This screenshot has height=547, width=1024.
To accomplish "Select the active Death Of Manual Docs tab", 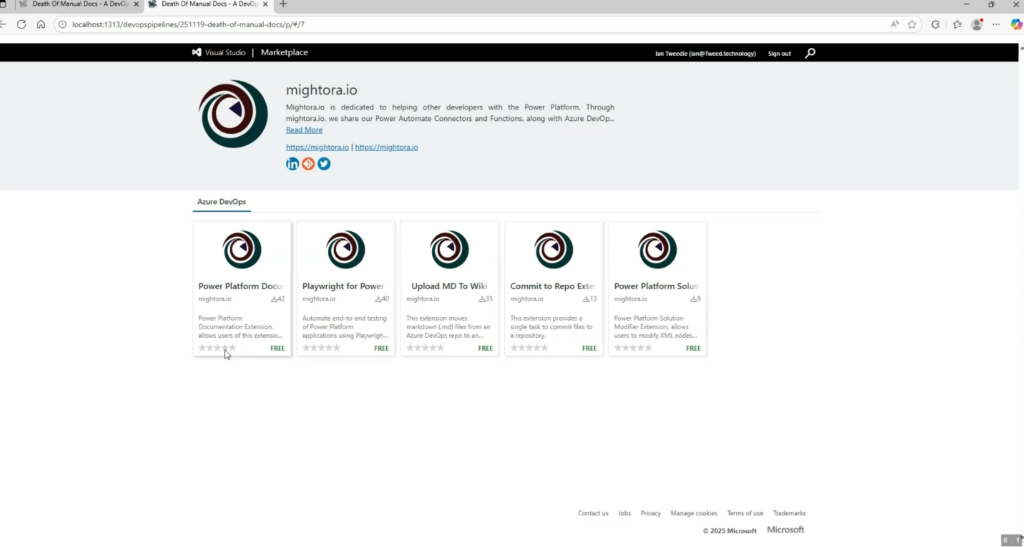I will pyautogui.click(x=208, y=4).
